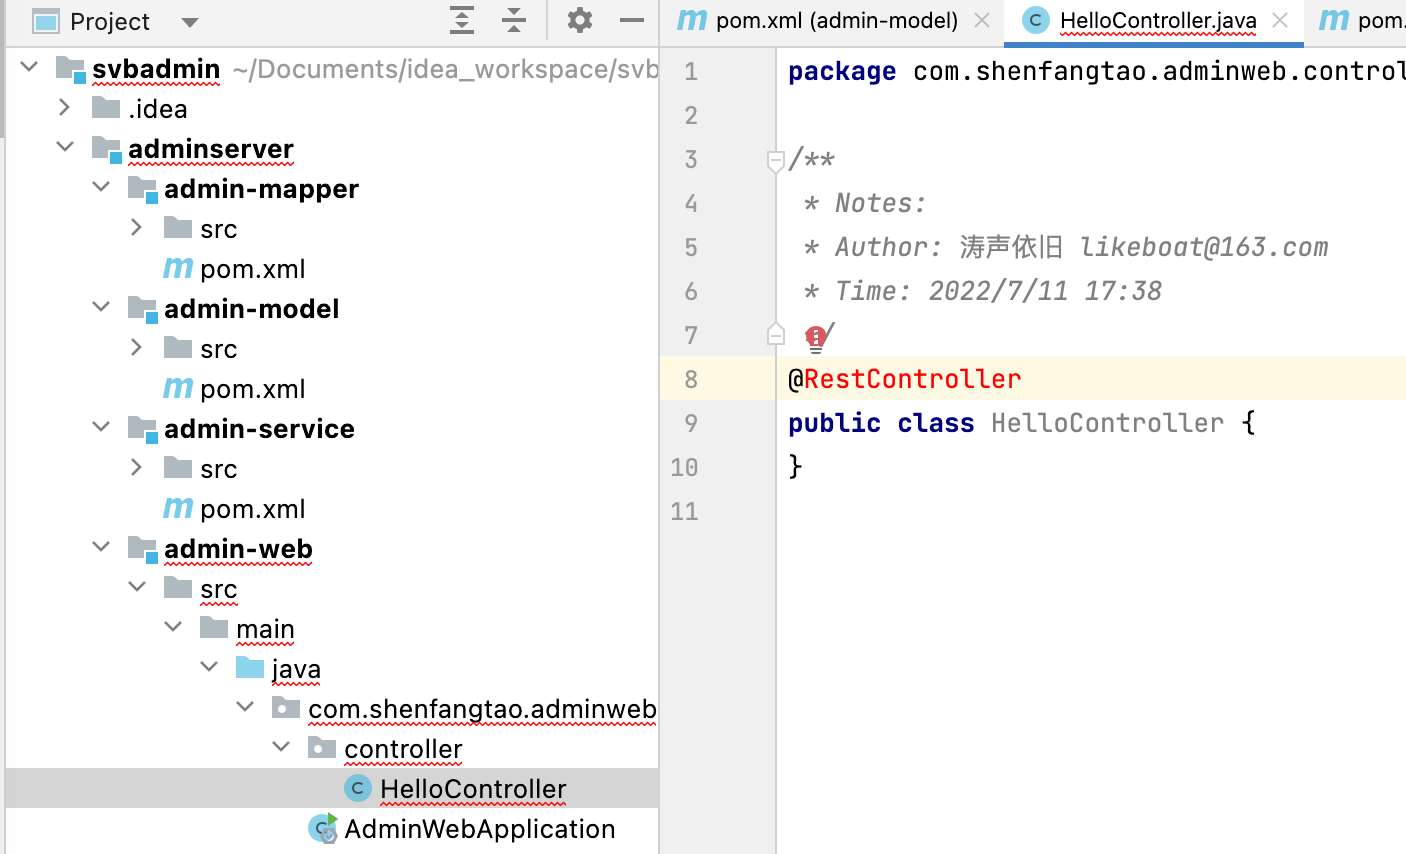Screen dimensions: 1406x854
Task: Select admin-mapper module
Action: click(261, 188)
